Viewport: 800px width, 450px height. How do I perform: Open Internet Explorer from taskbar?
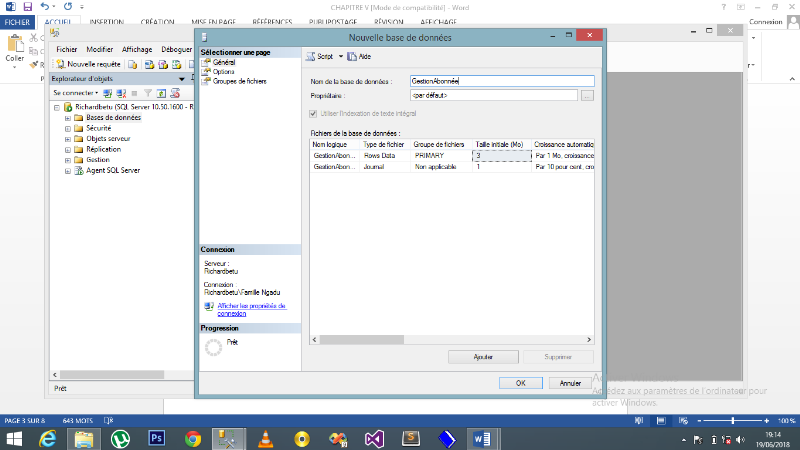[x=47, y=439]
